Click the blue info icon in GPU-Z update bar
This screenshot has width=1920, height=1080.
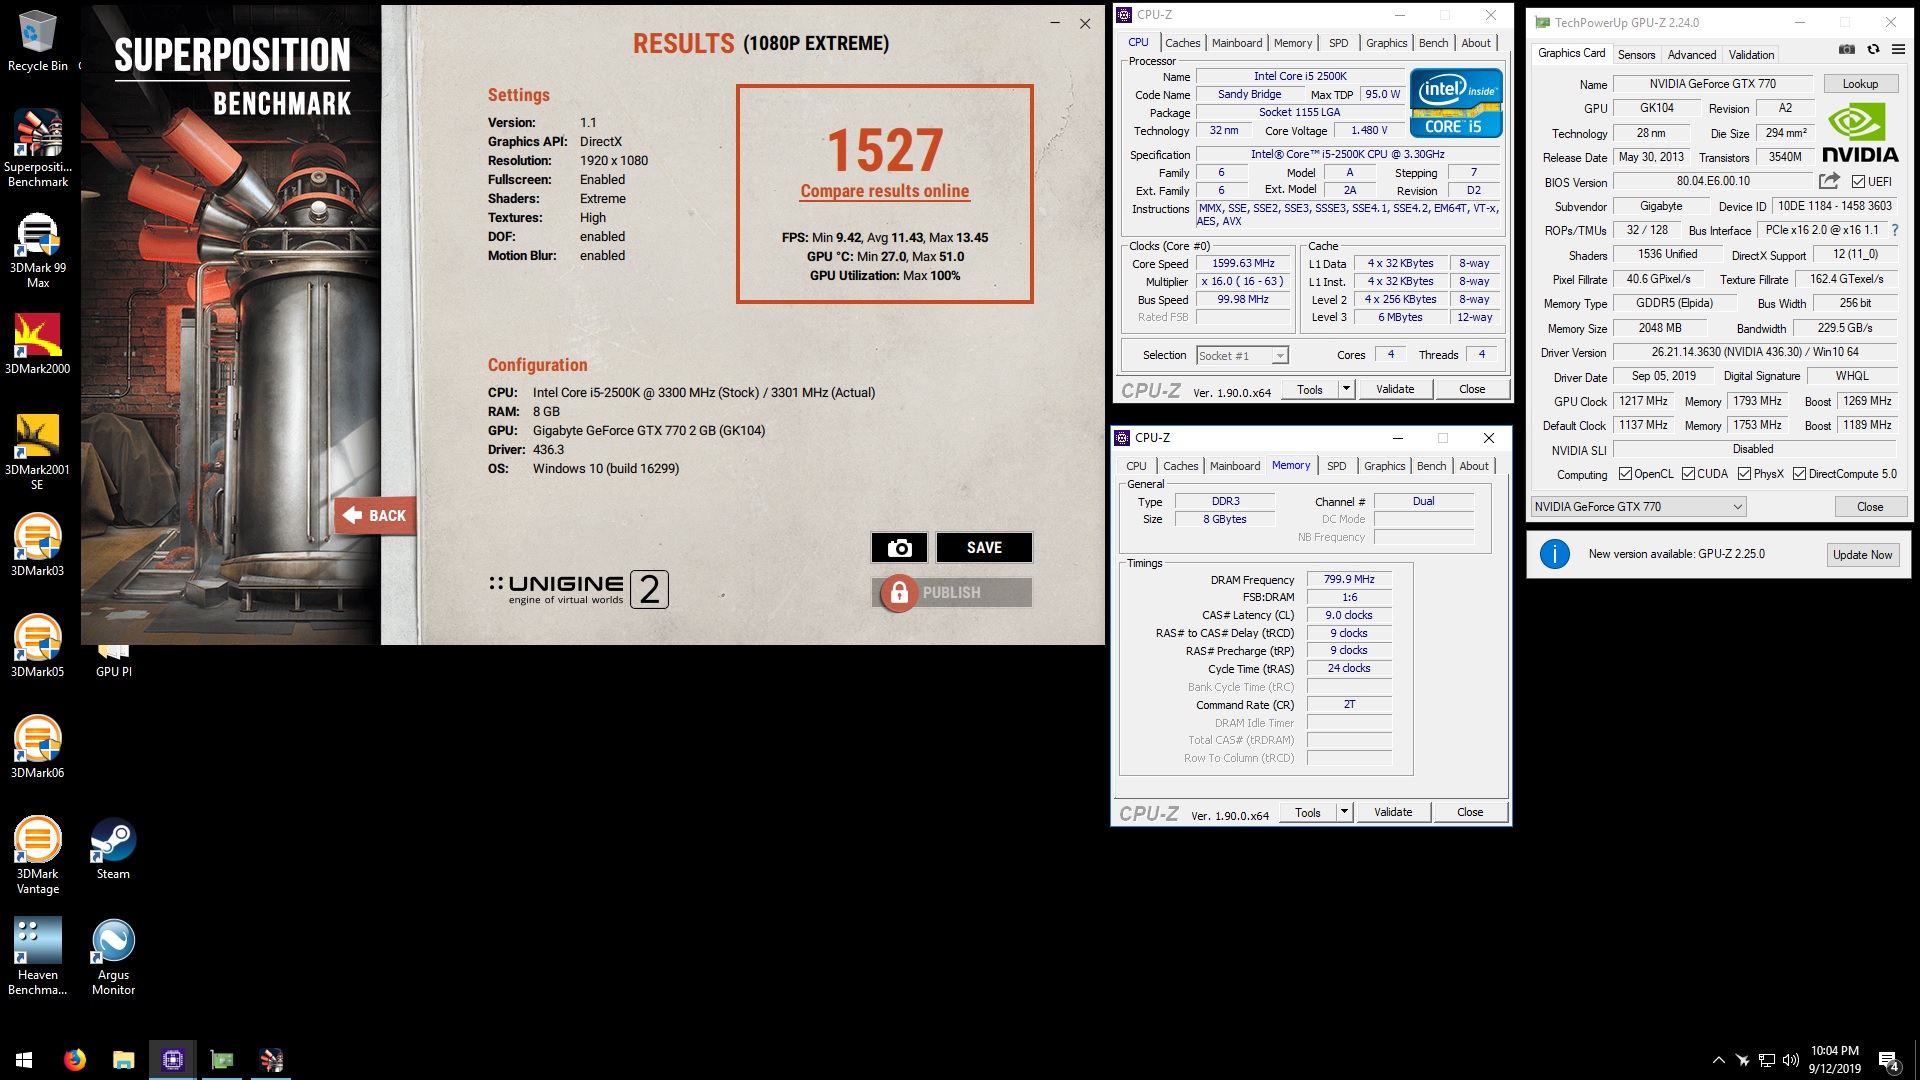(1555, 554)
